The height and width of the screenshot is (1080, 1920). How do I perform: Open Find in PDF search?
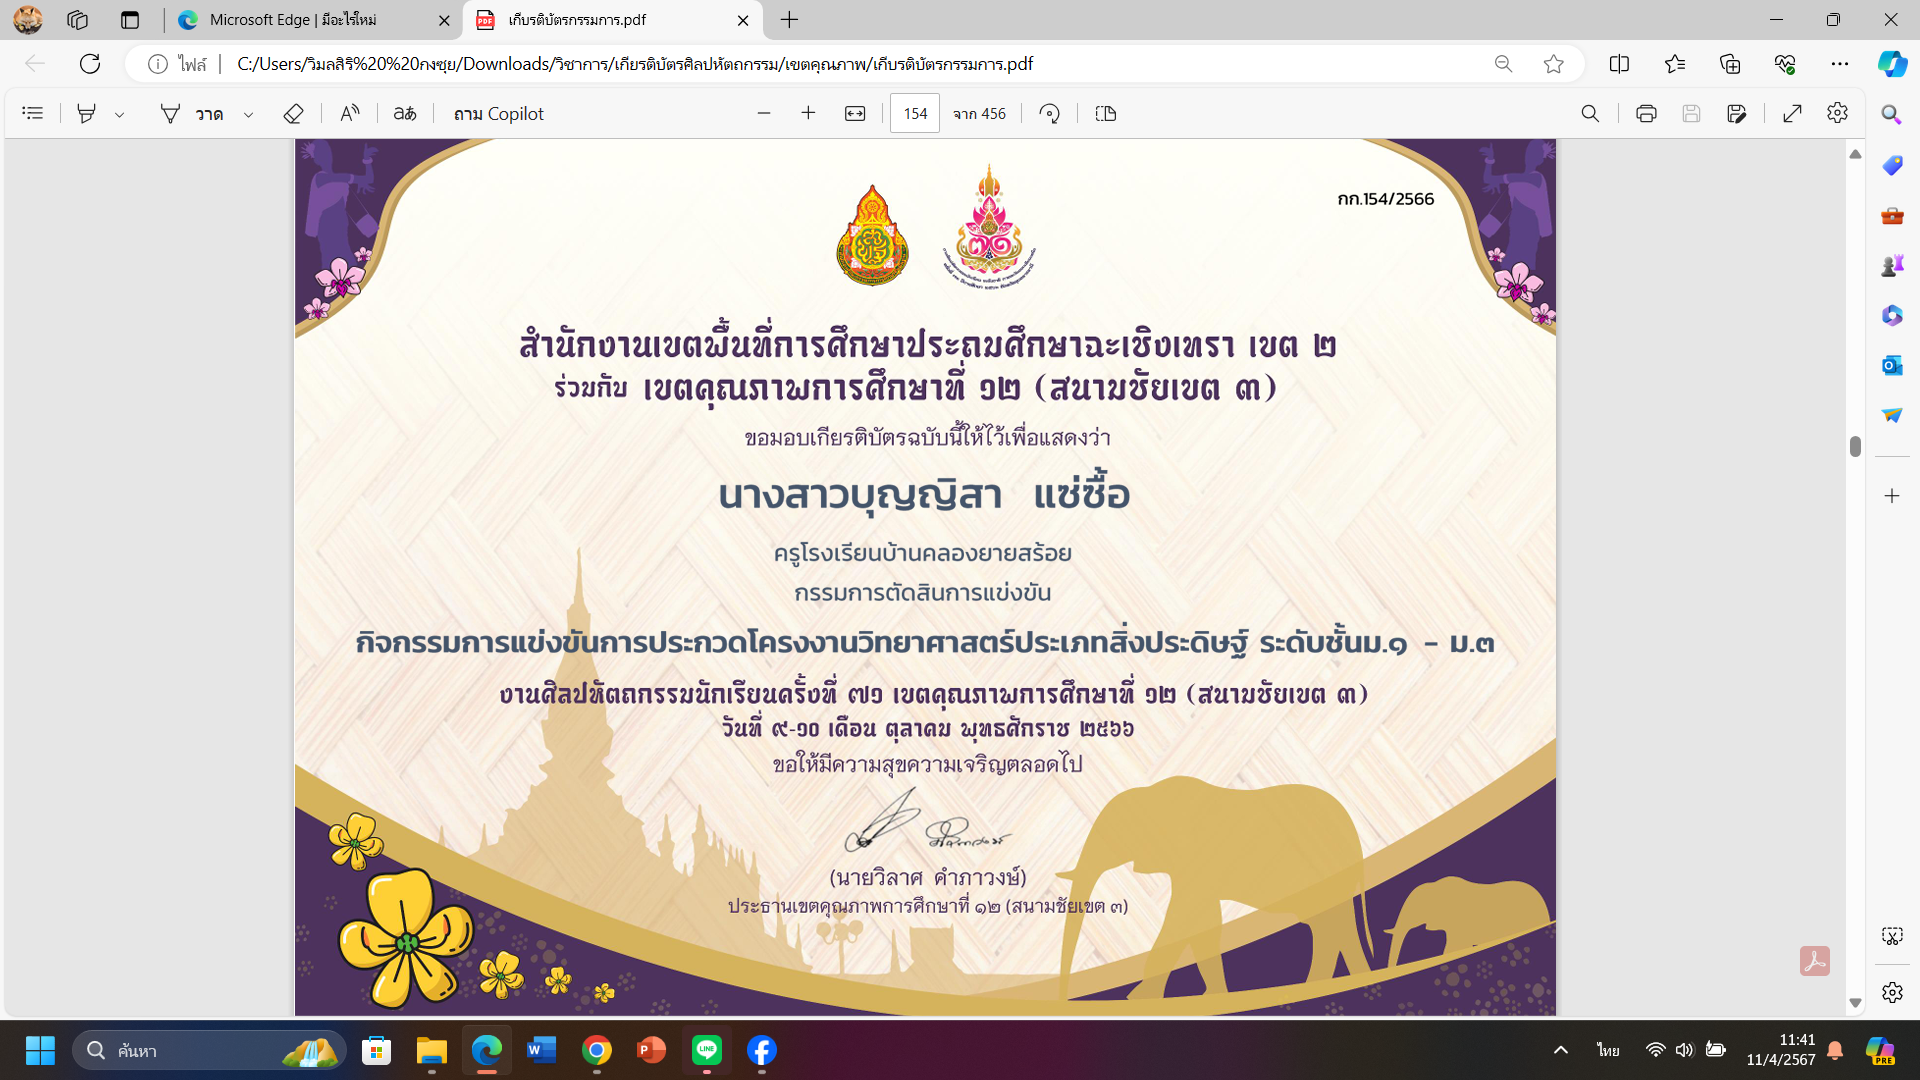(x=1590, y=114)
